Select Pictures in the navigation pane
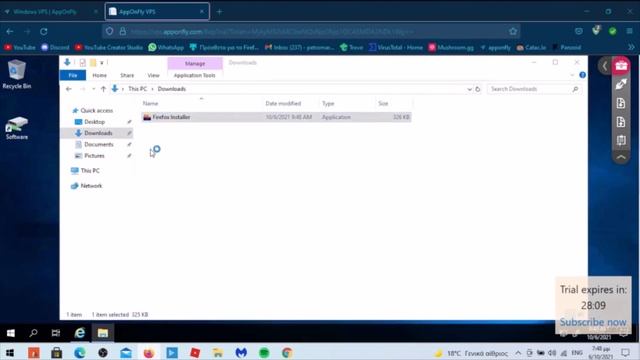 pos(94,156)
